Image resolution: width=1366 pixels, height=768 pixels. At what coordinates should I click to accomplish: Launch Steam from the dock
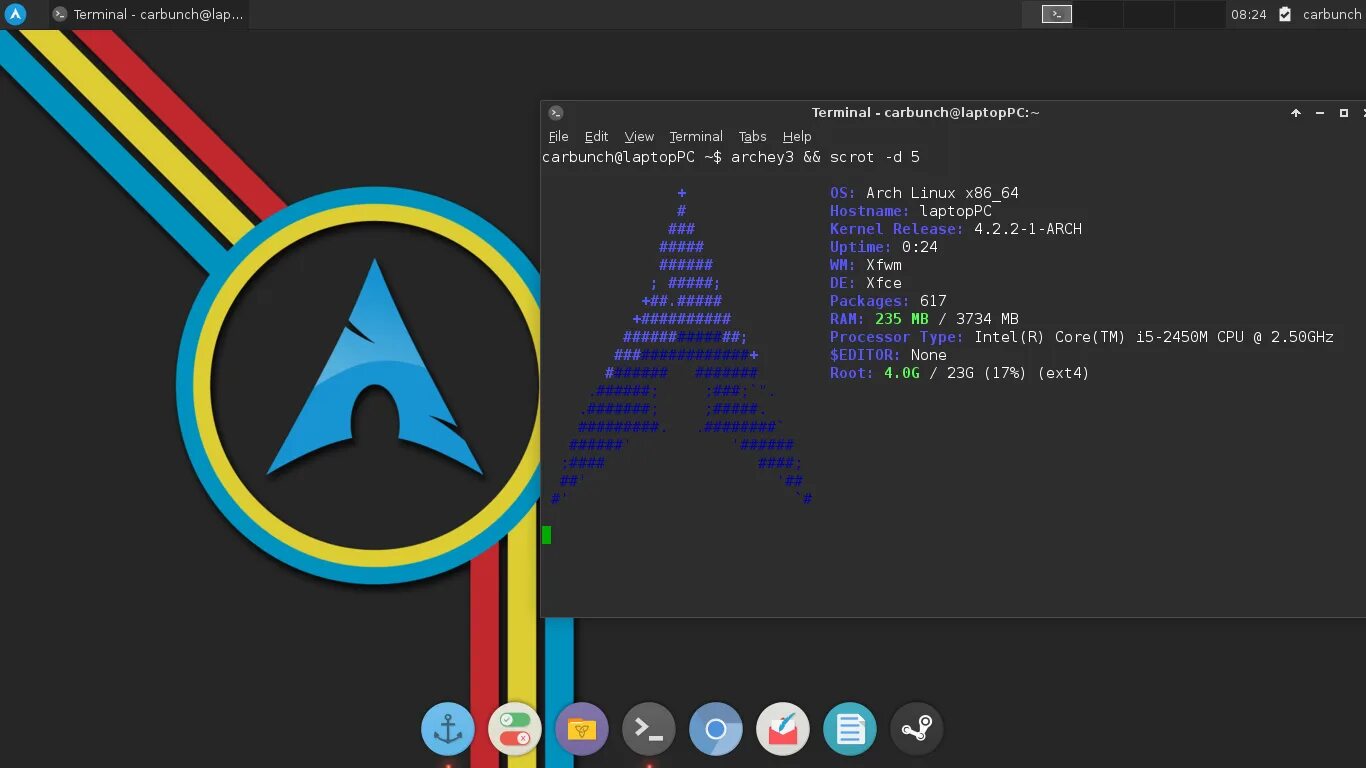[916, 729]
